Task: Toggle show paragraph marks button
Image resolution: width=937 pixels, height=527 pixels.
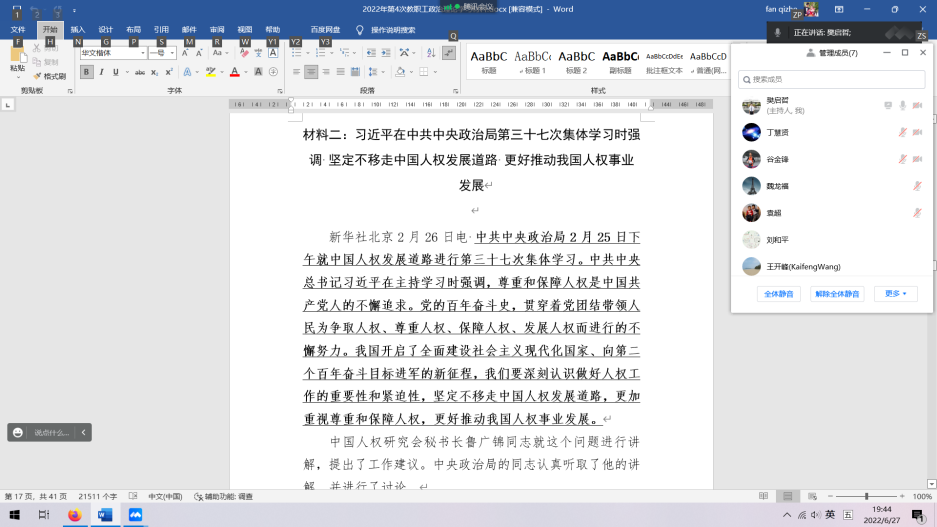Action: [449, 53]
